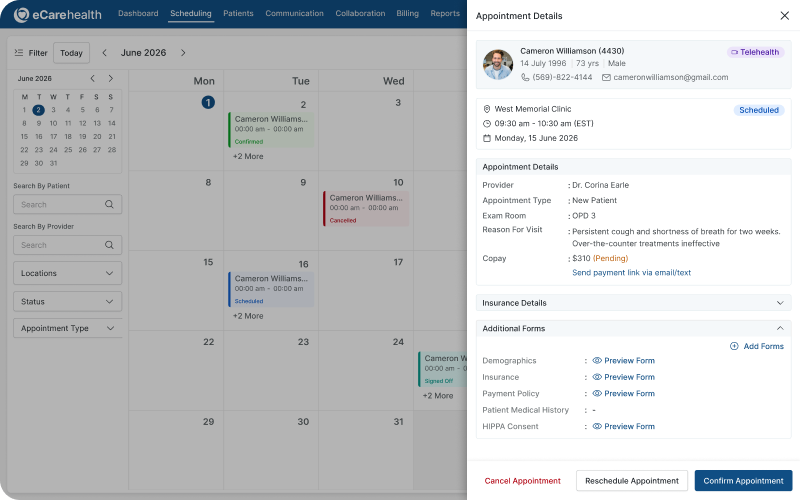800x500 pixels.
Task: Open the Collaboration tab
Action: pyautogui.click(x=360, y=13)
